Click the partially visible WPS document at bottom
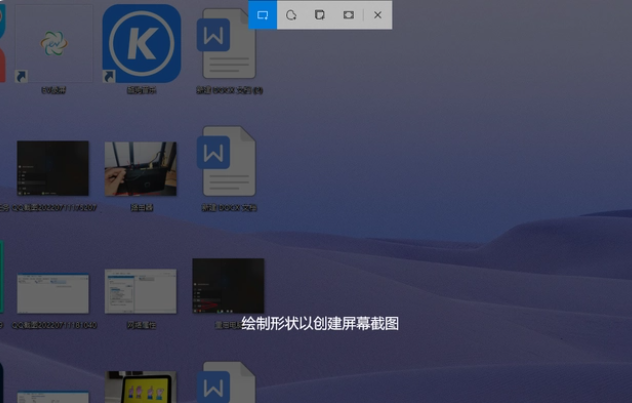Image resolution: width=632 pixels, height=403 pixels. (x=228, y=386)
